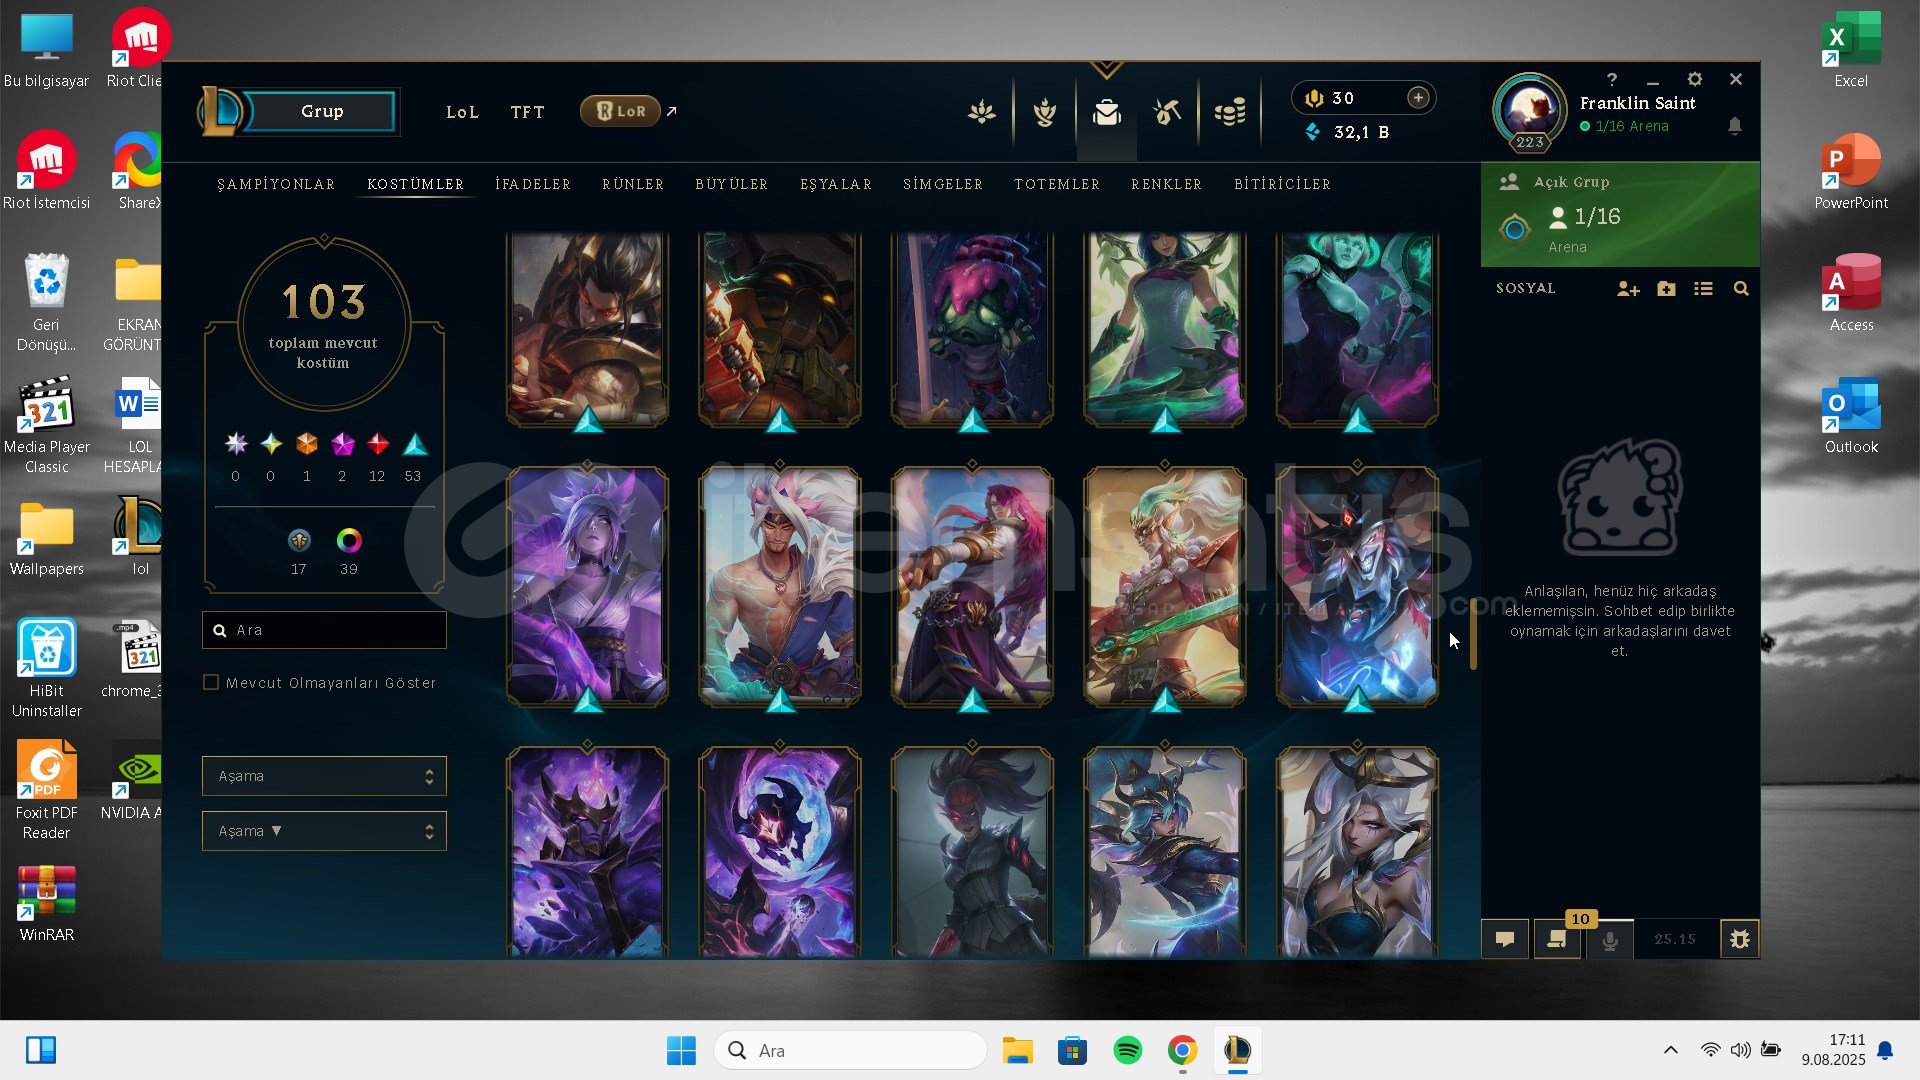
Task: Open the Loot crafting icon in top navigation
Action: [x=1167, y=112]
